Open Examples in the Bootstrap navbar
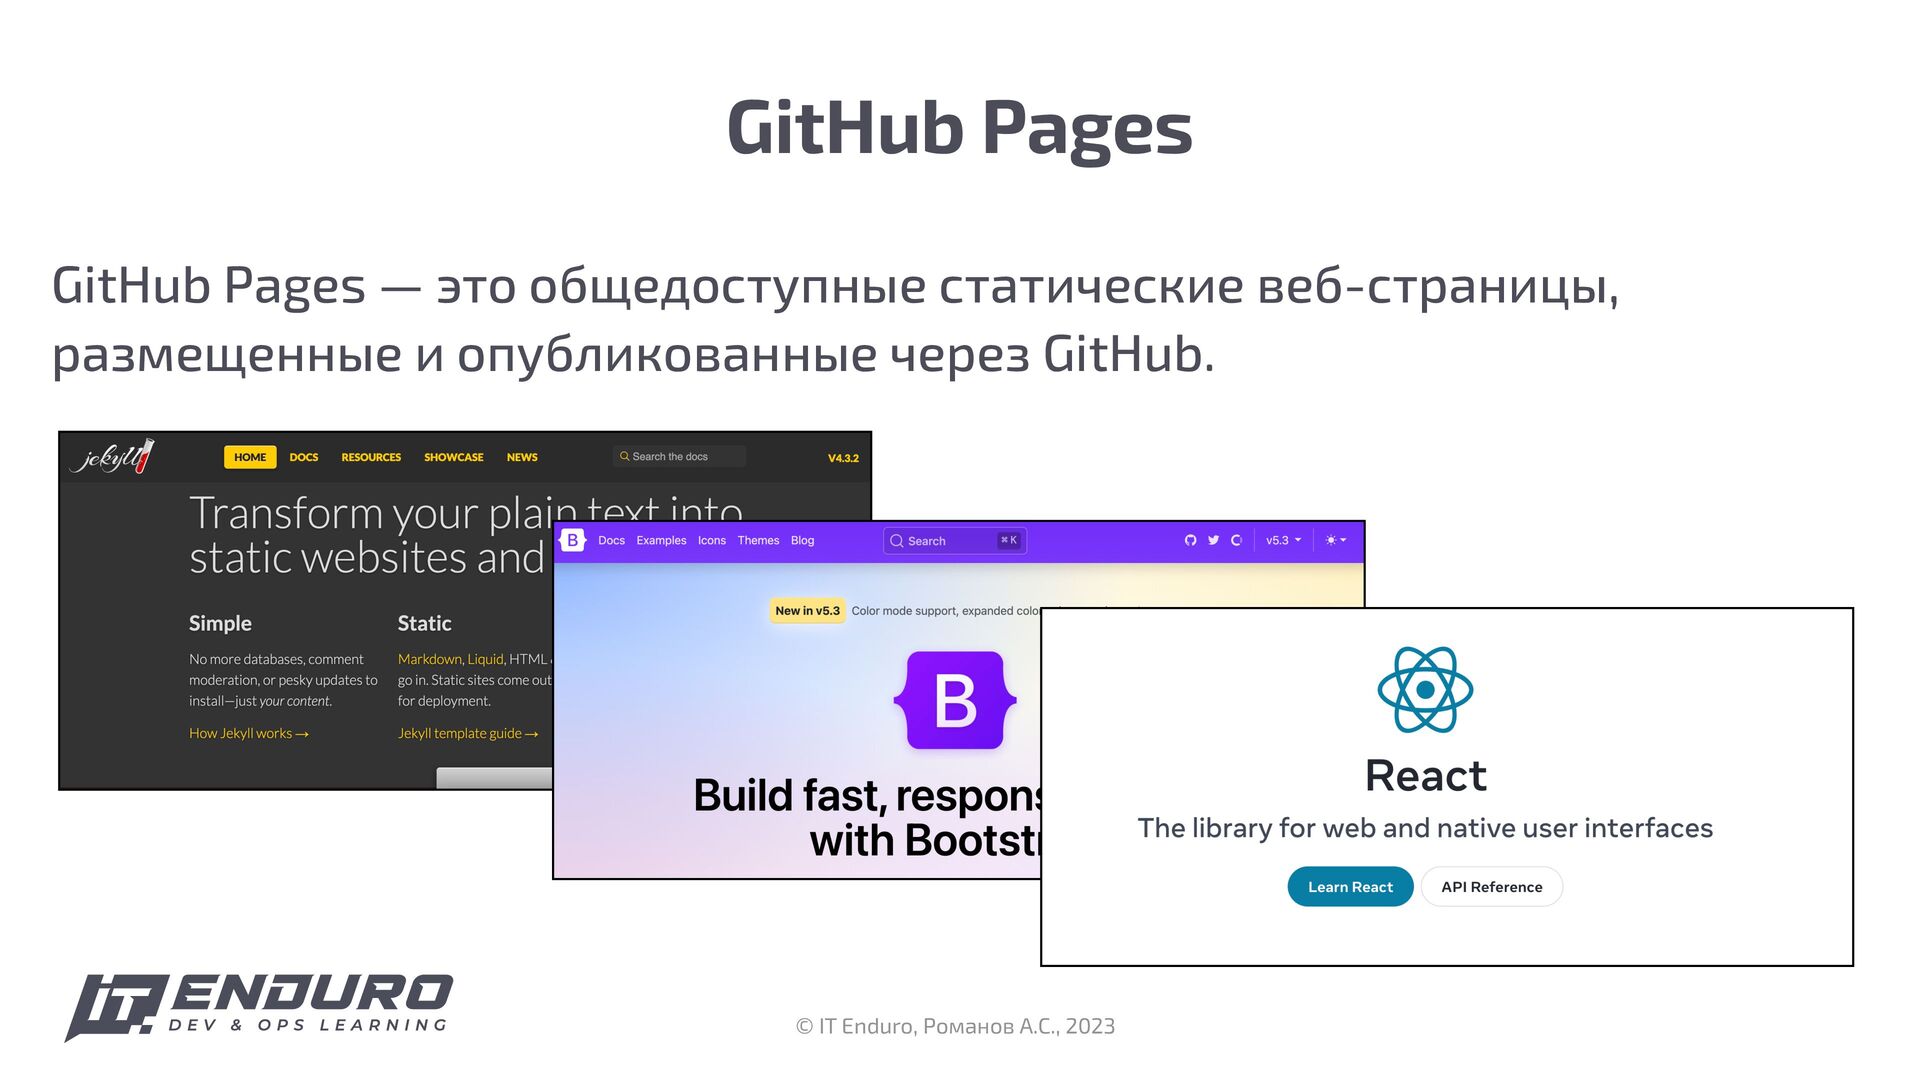1920x1080 pixels. pos(661,540)
